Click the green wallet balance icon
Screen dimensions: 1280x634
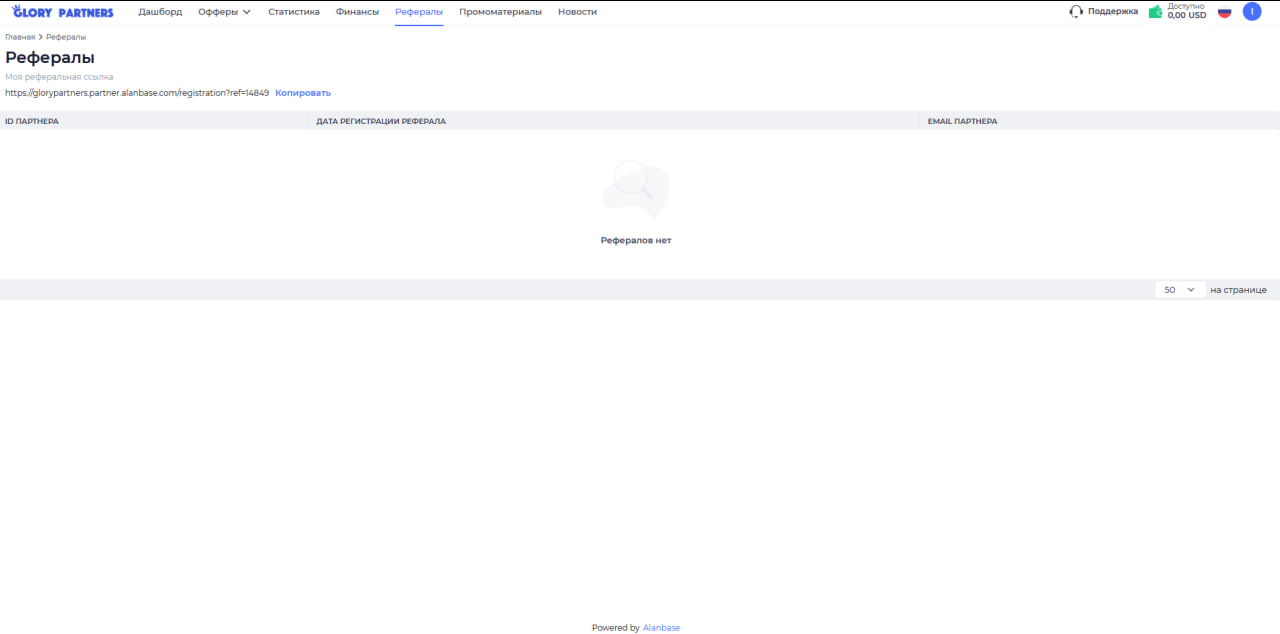[x=1155, y=12]
